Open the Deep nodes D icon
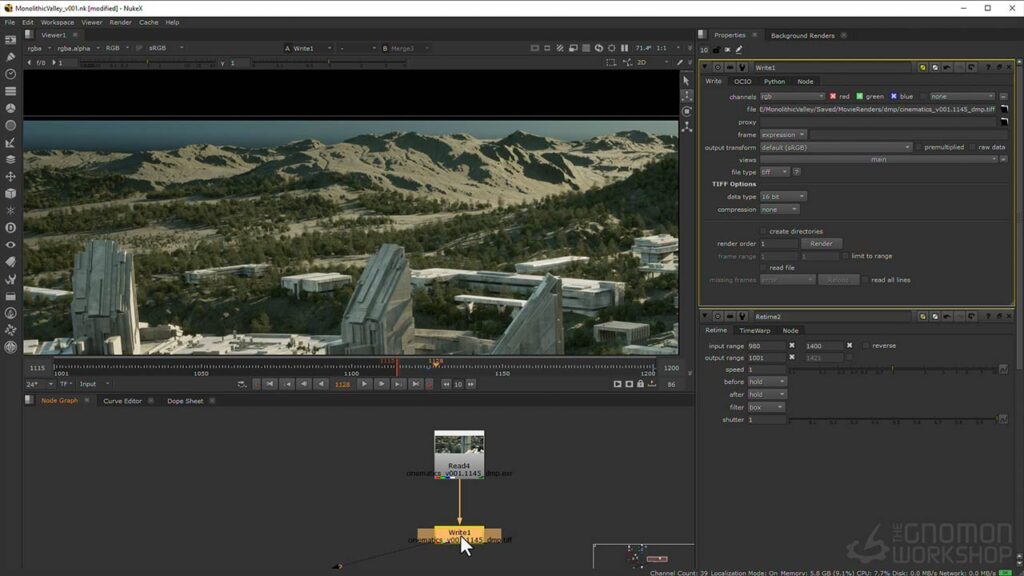Screen dimensions: 1024x576 click(x=10, y=227)
